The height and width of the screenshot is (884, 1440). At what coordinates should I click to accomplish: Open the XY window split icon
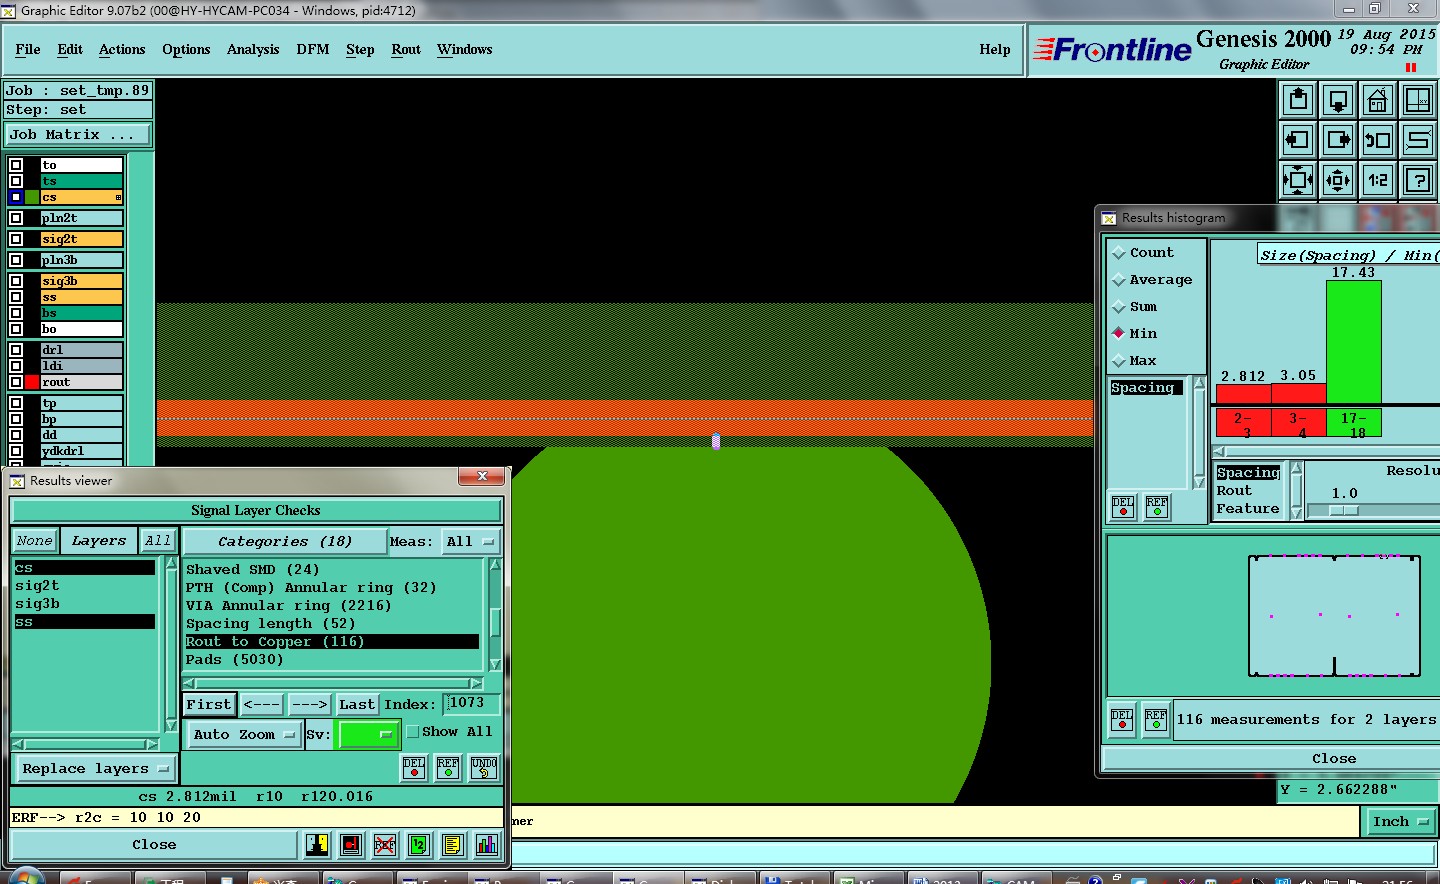(x=1418, y=100)
